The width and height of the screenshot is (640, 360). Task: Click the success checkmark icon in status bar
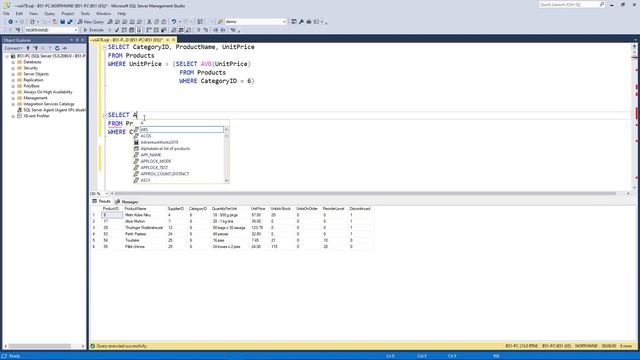pyautogui.click(x=93, y=346)
